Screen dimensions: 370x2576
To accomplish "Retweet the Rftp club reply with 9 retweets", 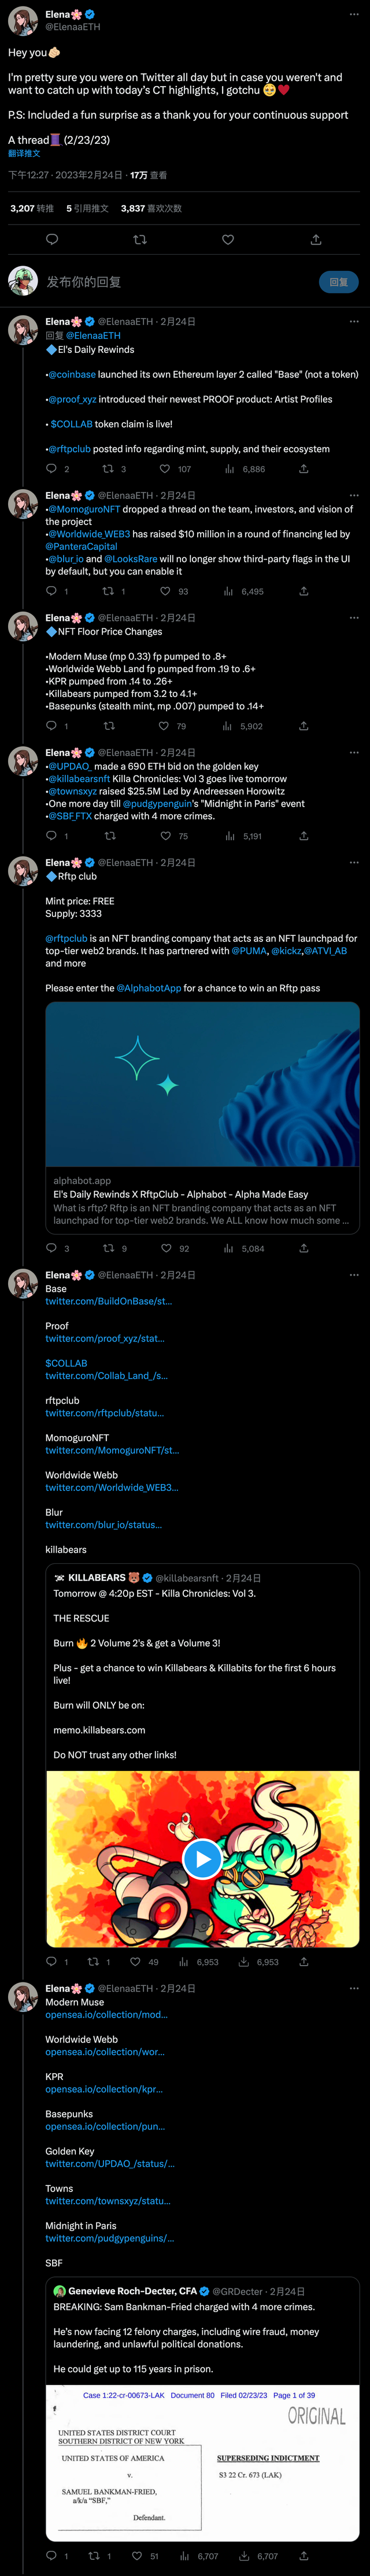I will tap(109, 1248).
